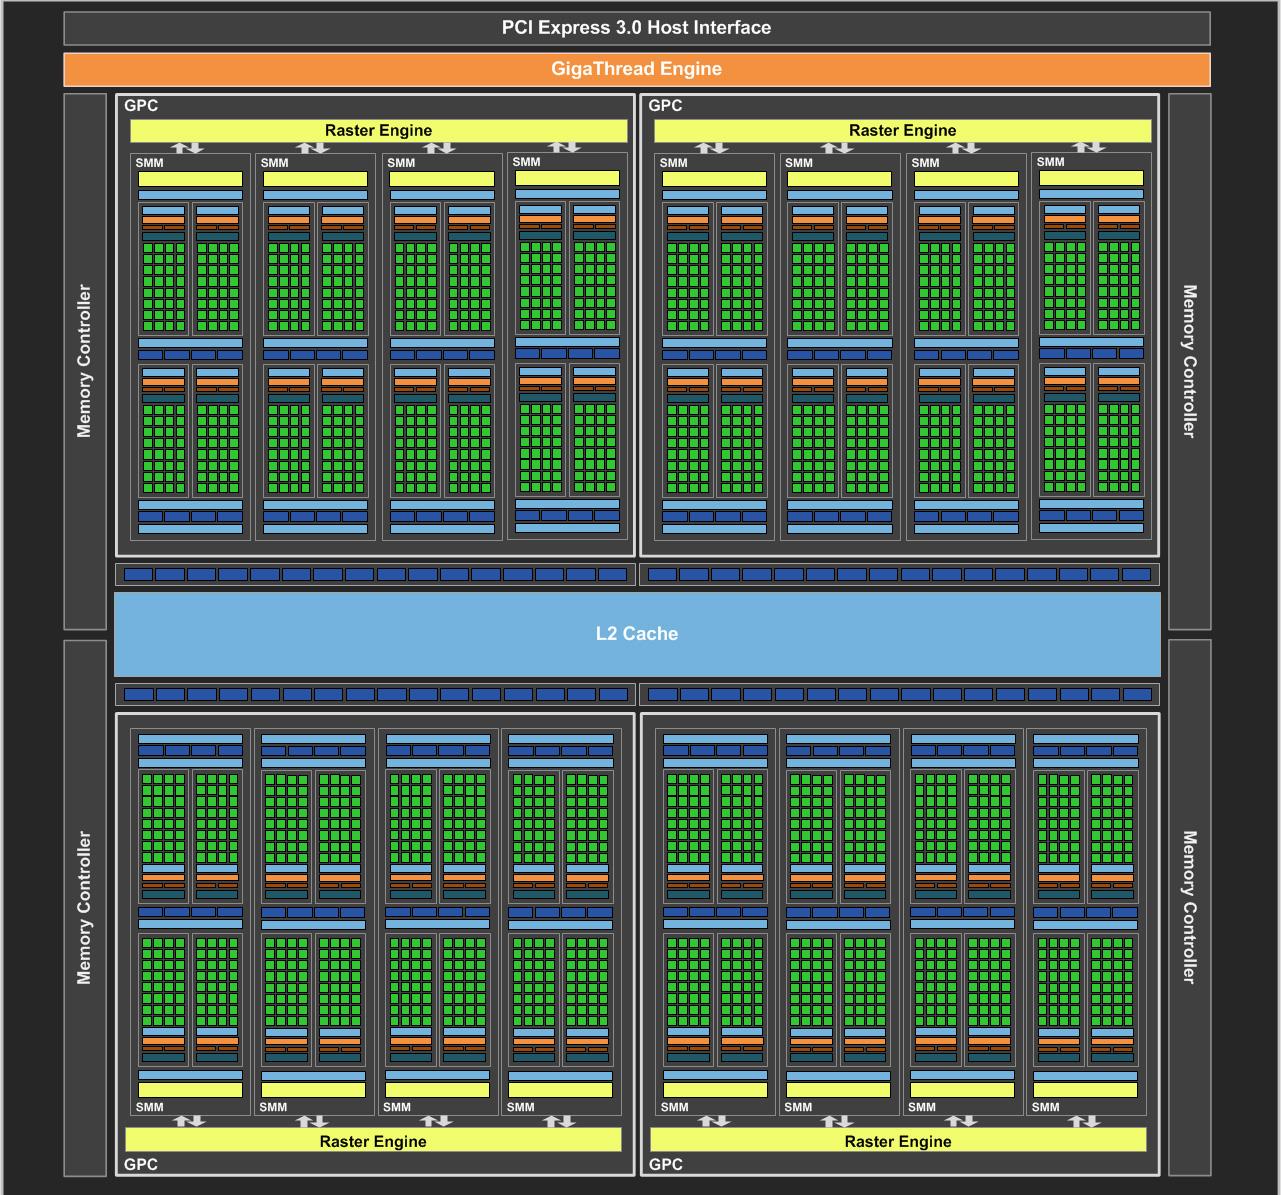Click the PCI Express 3.0 Host Interface bar
The width and height of the screenshot is (1281, 1195).
tap(636, 28)
